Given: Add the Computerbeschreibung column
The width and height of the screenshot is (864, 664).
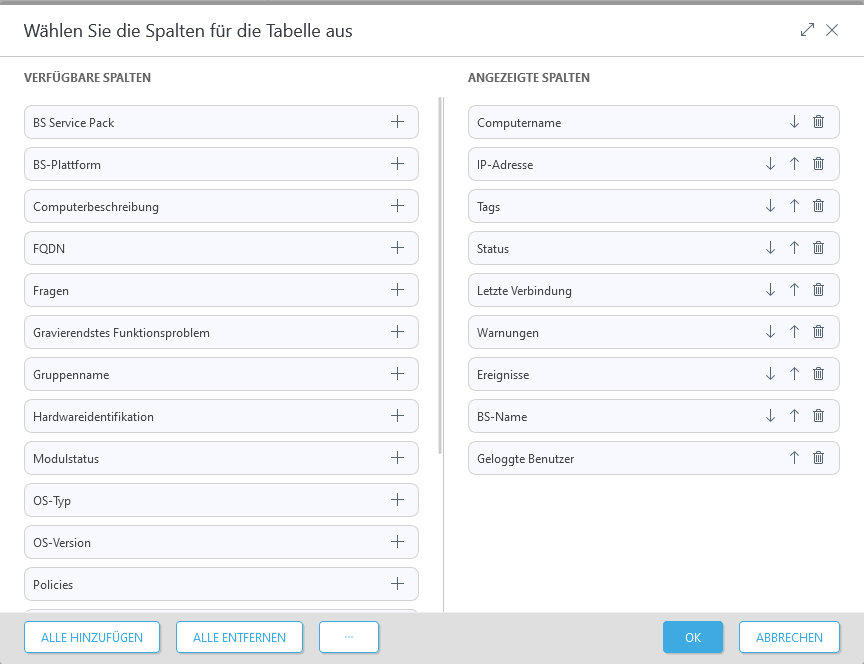Looking at the screenshot, I should tap(397, 206).
